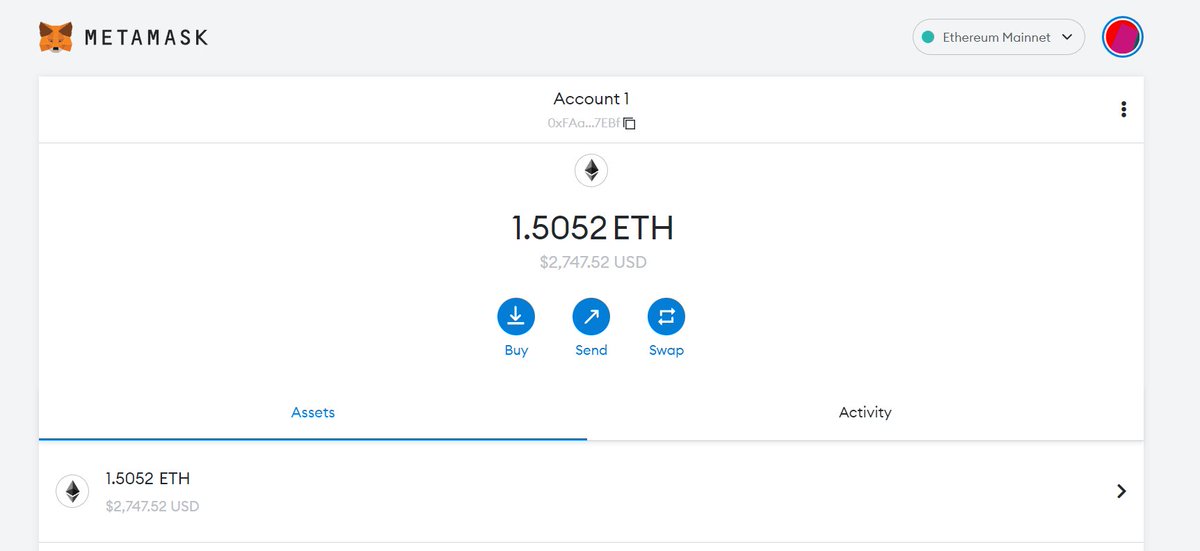Open the account avatar menu

pos(1122,37)
